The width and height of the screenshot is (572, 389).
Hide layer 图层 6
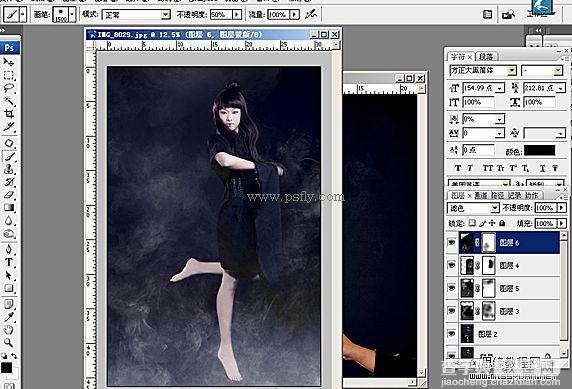coord(452,242)
